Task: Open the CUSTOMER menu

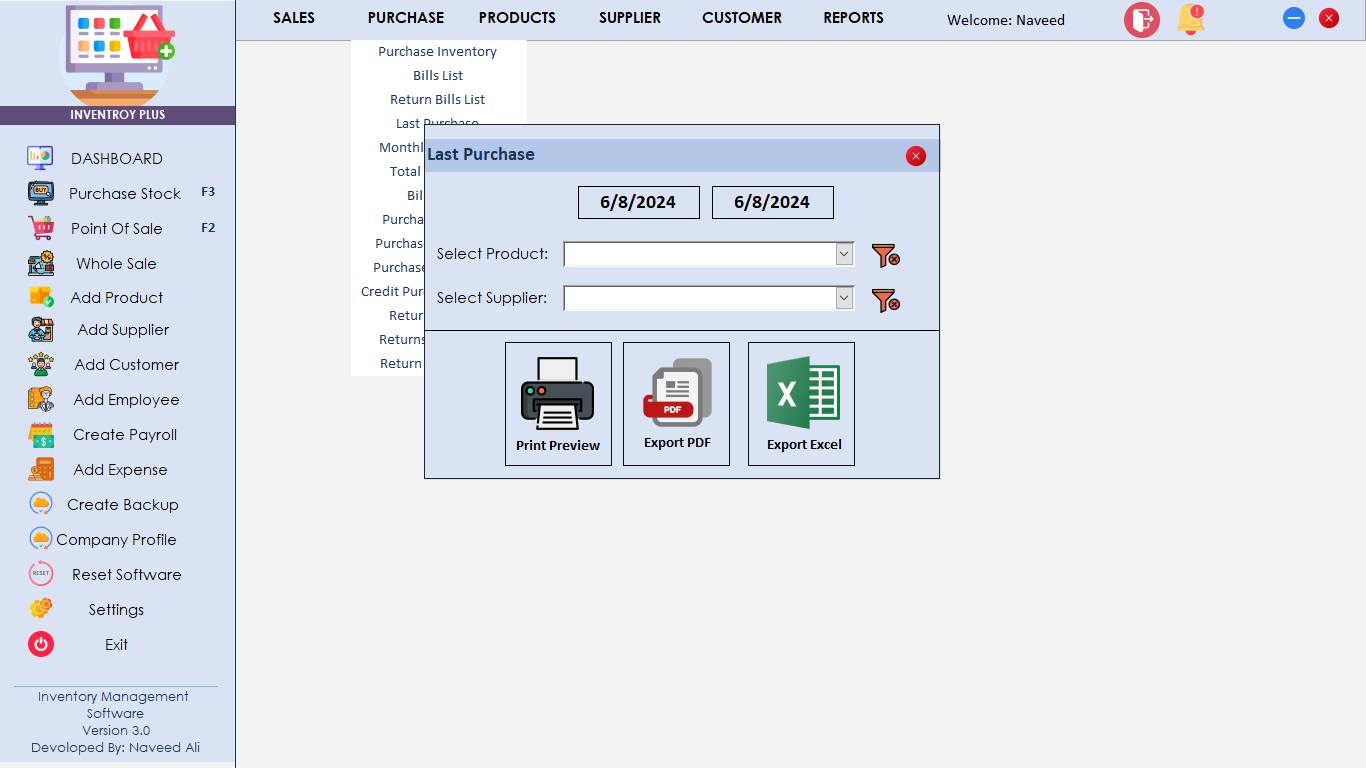Action: (x=742, y=18)
